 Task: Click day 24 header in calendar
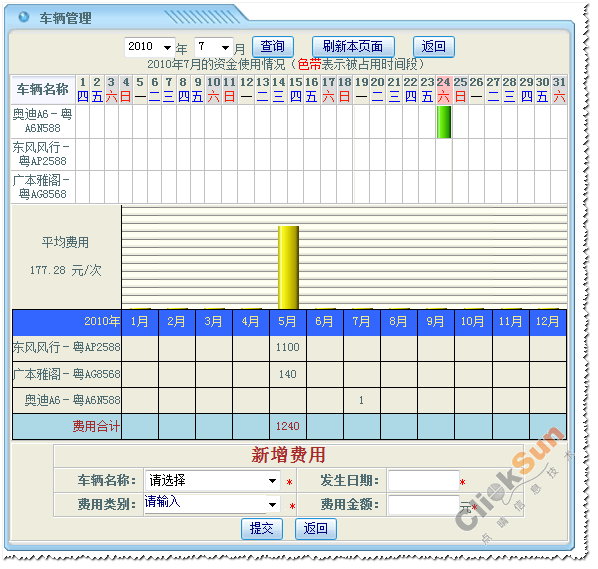[x=444, y=89]
